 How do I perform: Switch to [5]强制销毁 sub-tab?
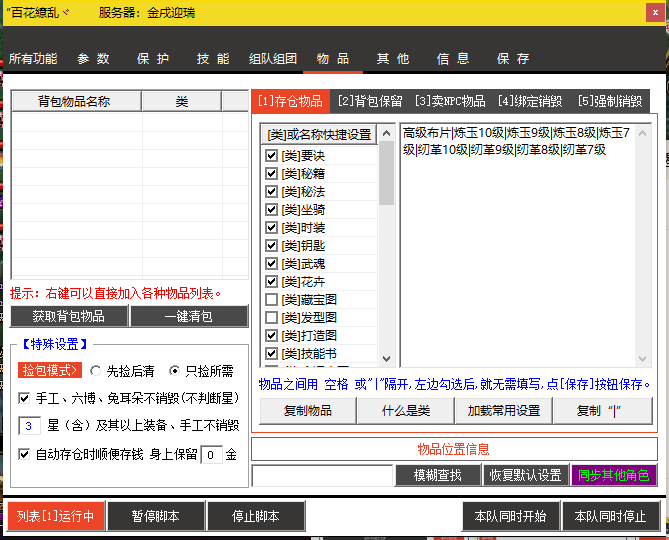(610, 101)
